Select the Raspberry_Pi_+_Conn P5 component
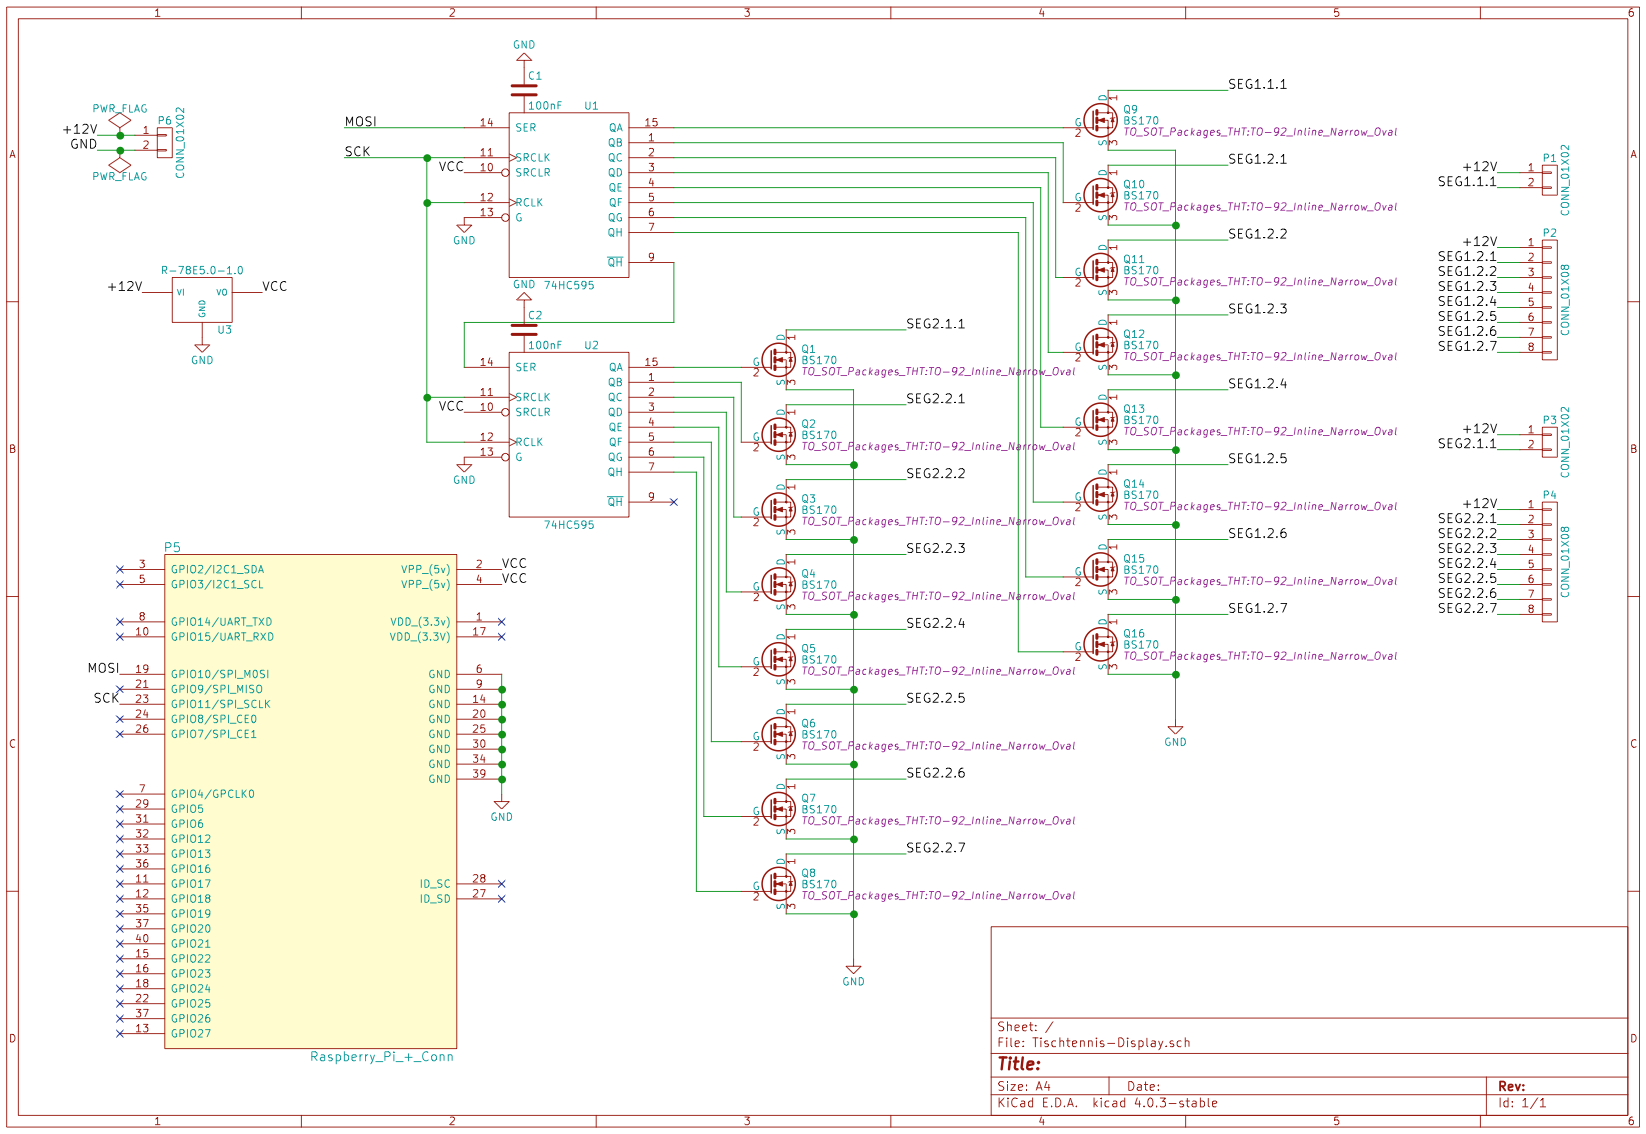The image size is (1646, 1134). tap(310, 800)
